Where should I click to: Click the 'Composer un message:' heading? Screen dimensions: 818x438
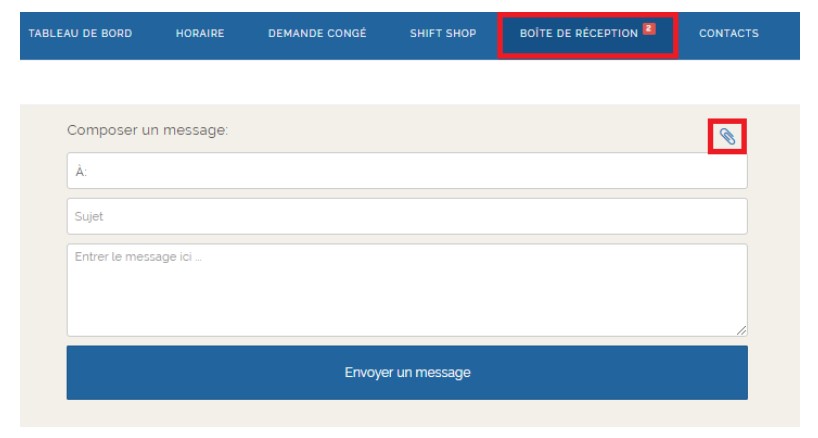coord(147,130)
